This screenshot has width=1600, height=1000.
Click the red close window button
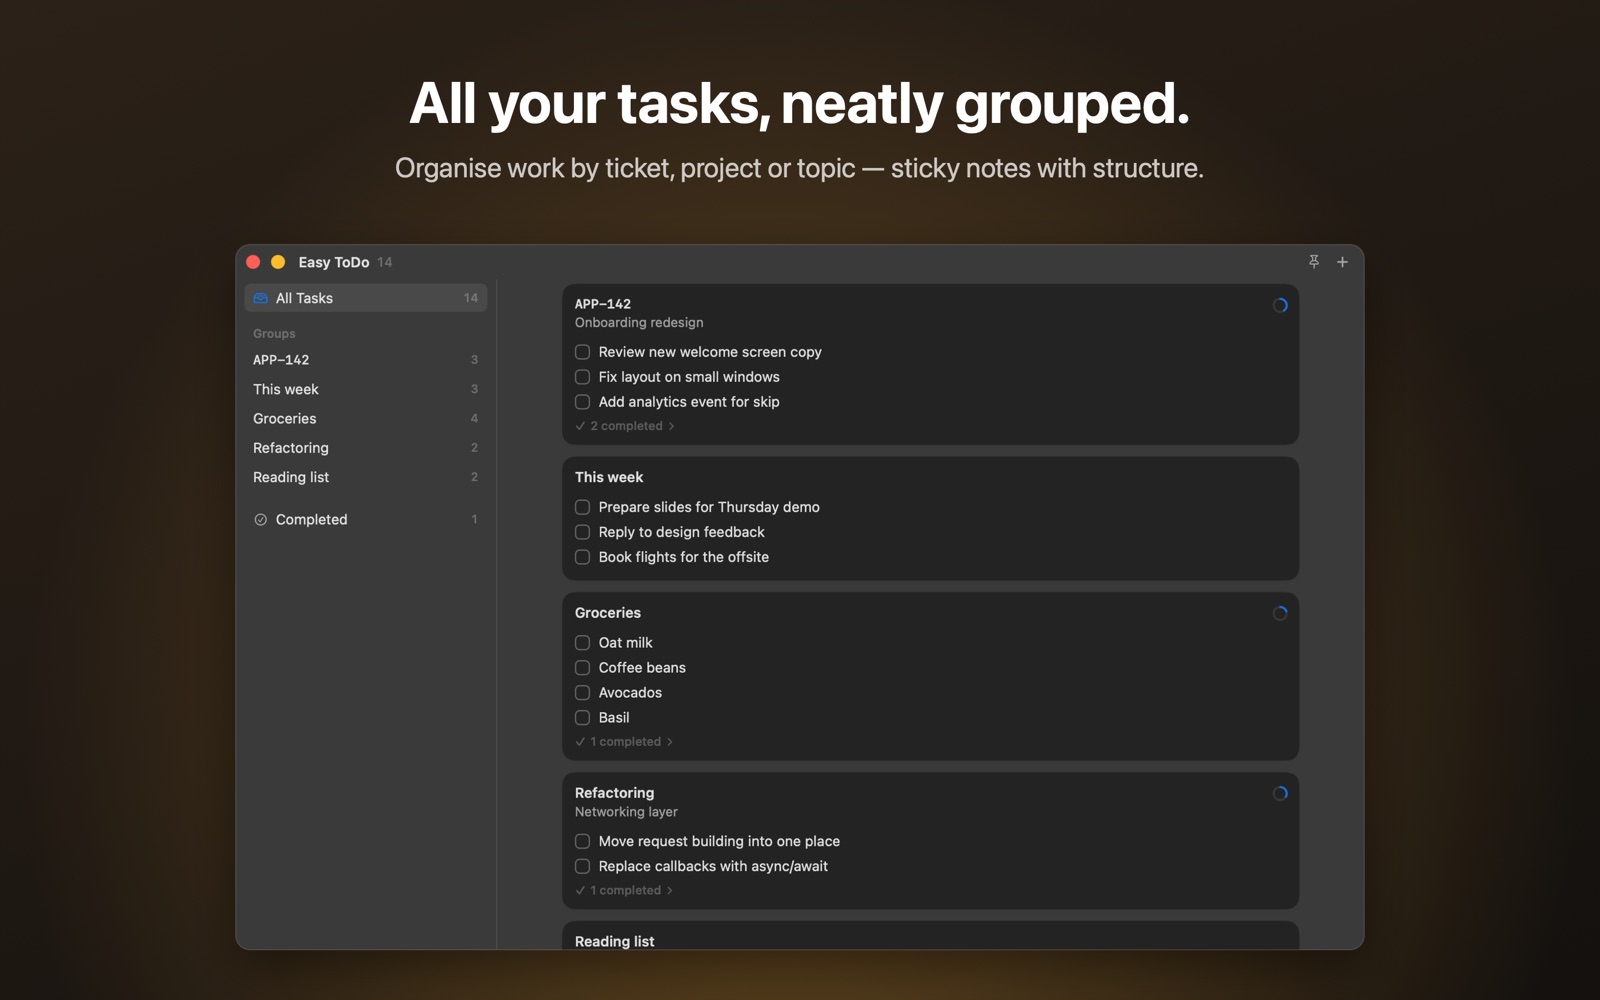pos(254,262)
